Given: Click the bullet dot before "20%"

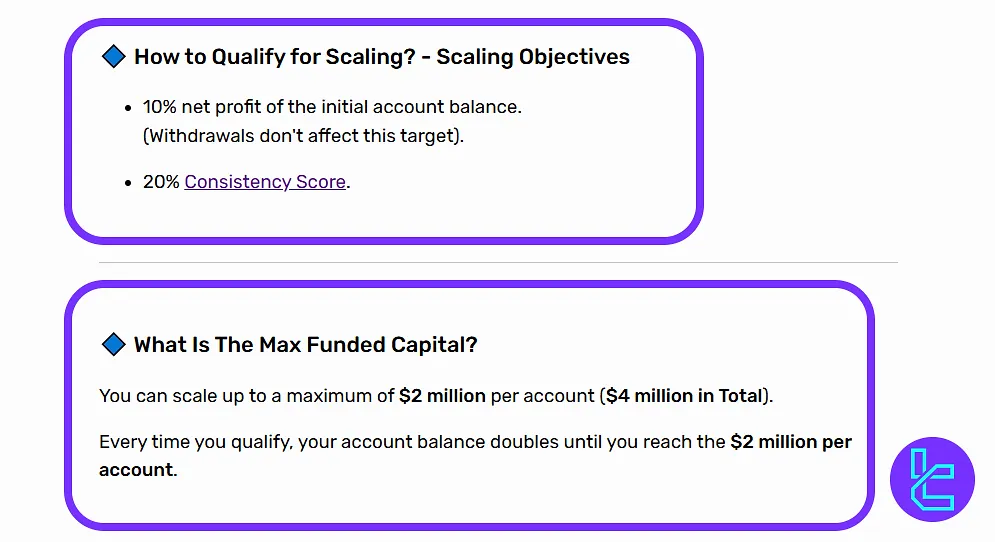Looking at the screenshot, I should click(128, 183).
